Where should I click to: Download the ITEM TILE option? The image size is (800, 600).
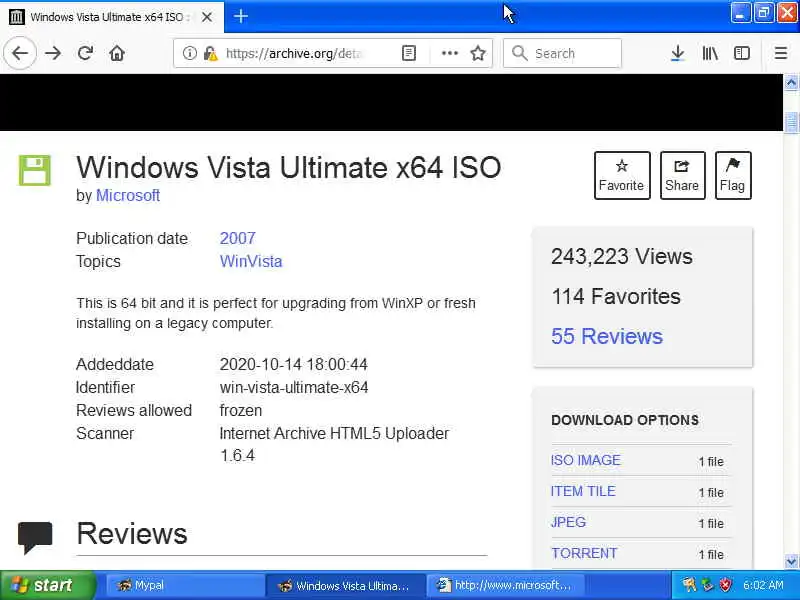point(583,491)
